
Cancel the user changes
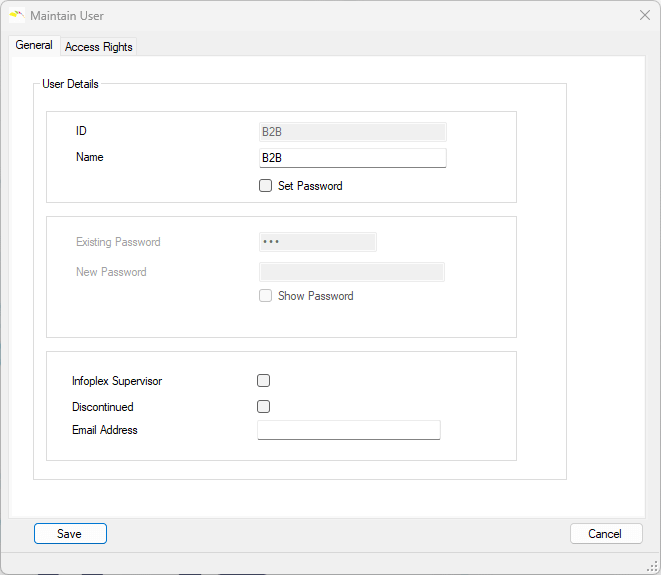point(605,534)
